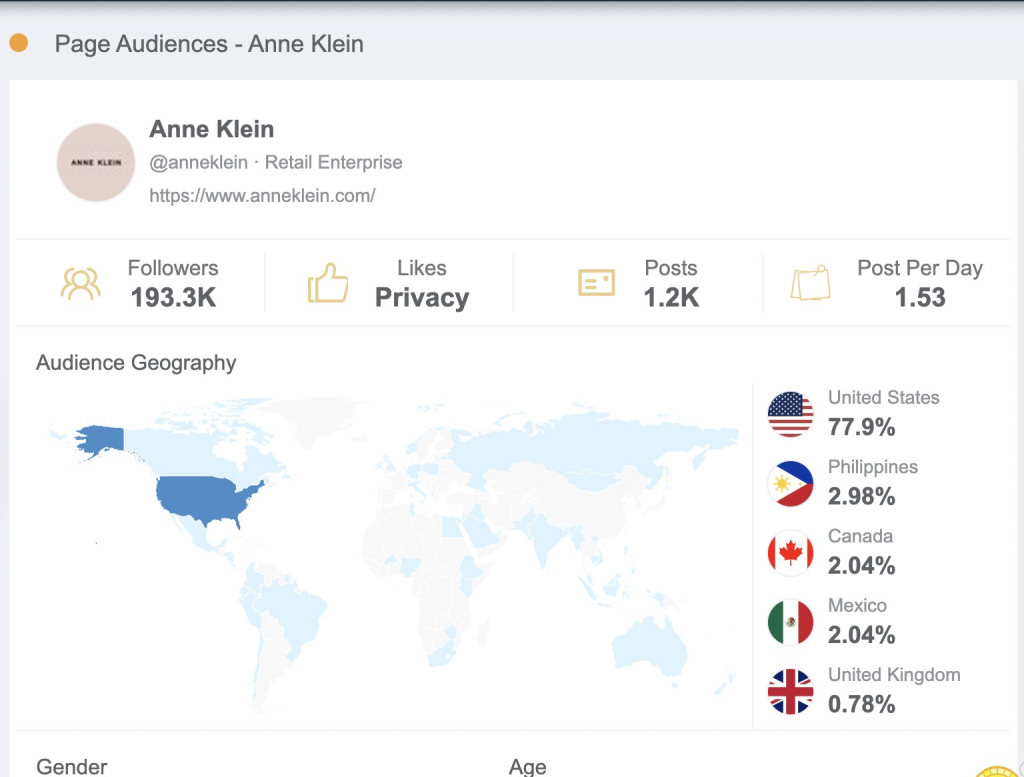Click the orange dot beside Page Audiences
This screenshot has width=1024, height=777.
point(19,42)
